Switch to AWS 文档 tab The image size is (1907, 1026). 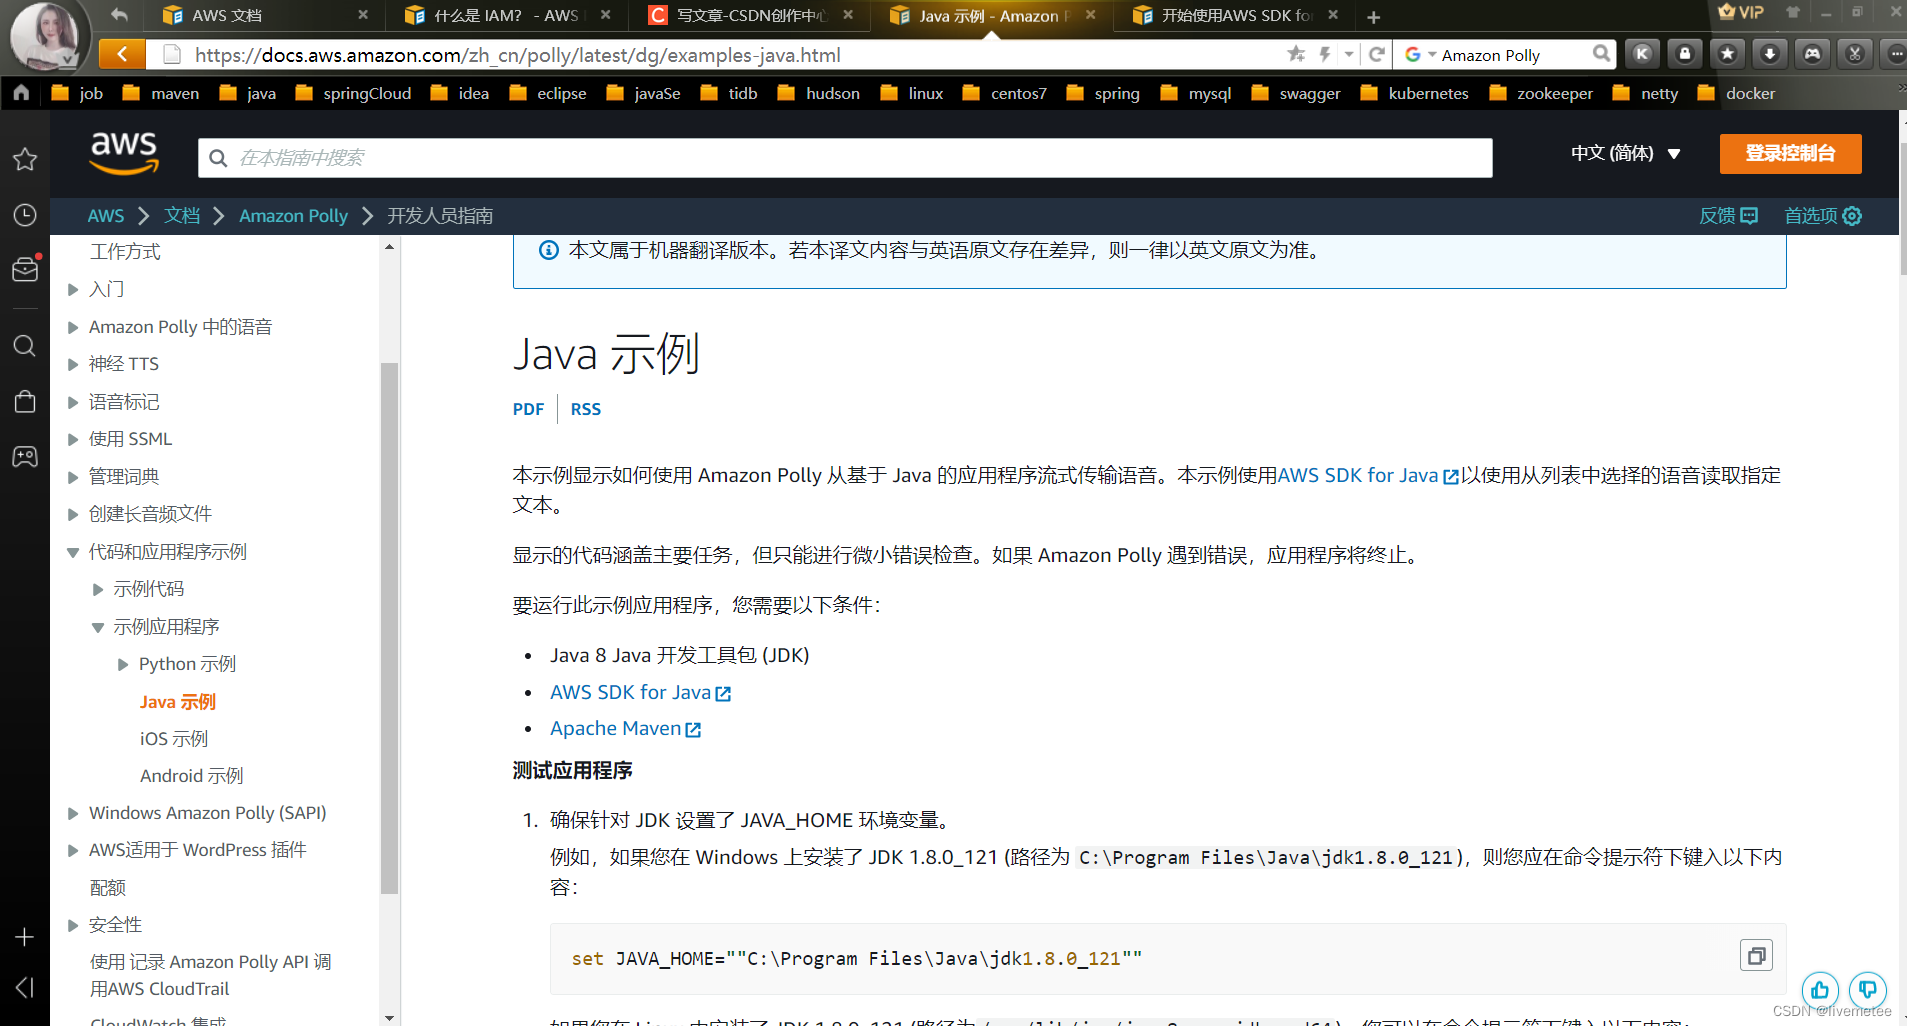[x=265, y=16]
